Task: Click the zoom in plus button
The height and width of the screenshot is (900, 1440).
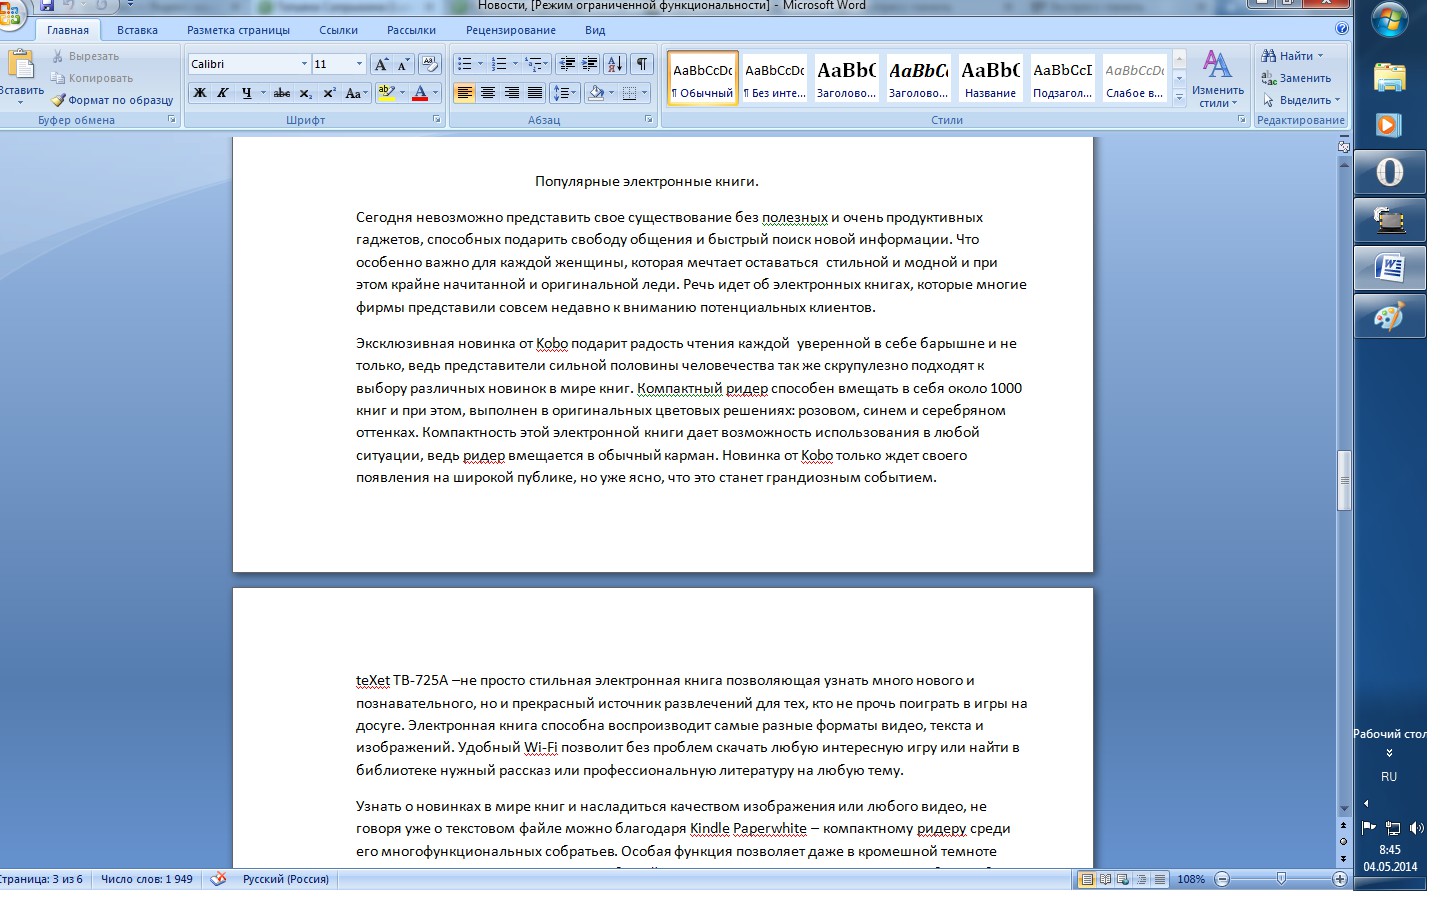Action: tap(1340, 879)
